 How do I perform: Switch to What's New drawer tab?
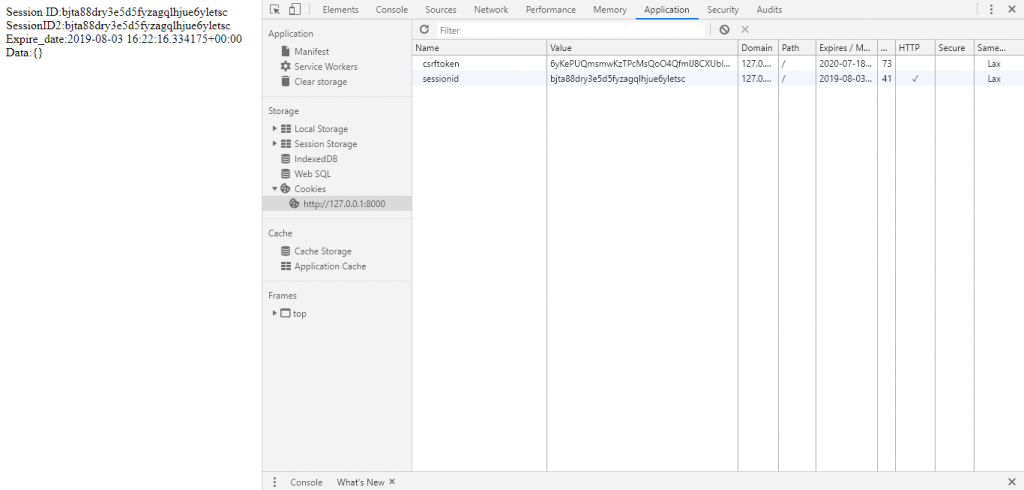point(360,482)
